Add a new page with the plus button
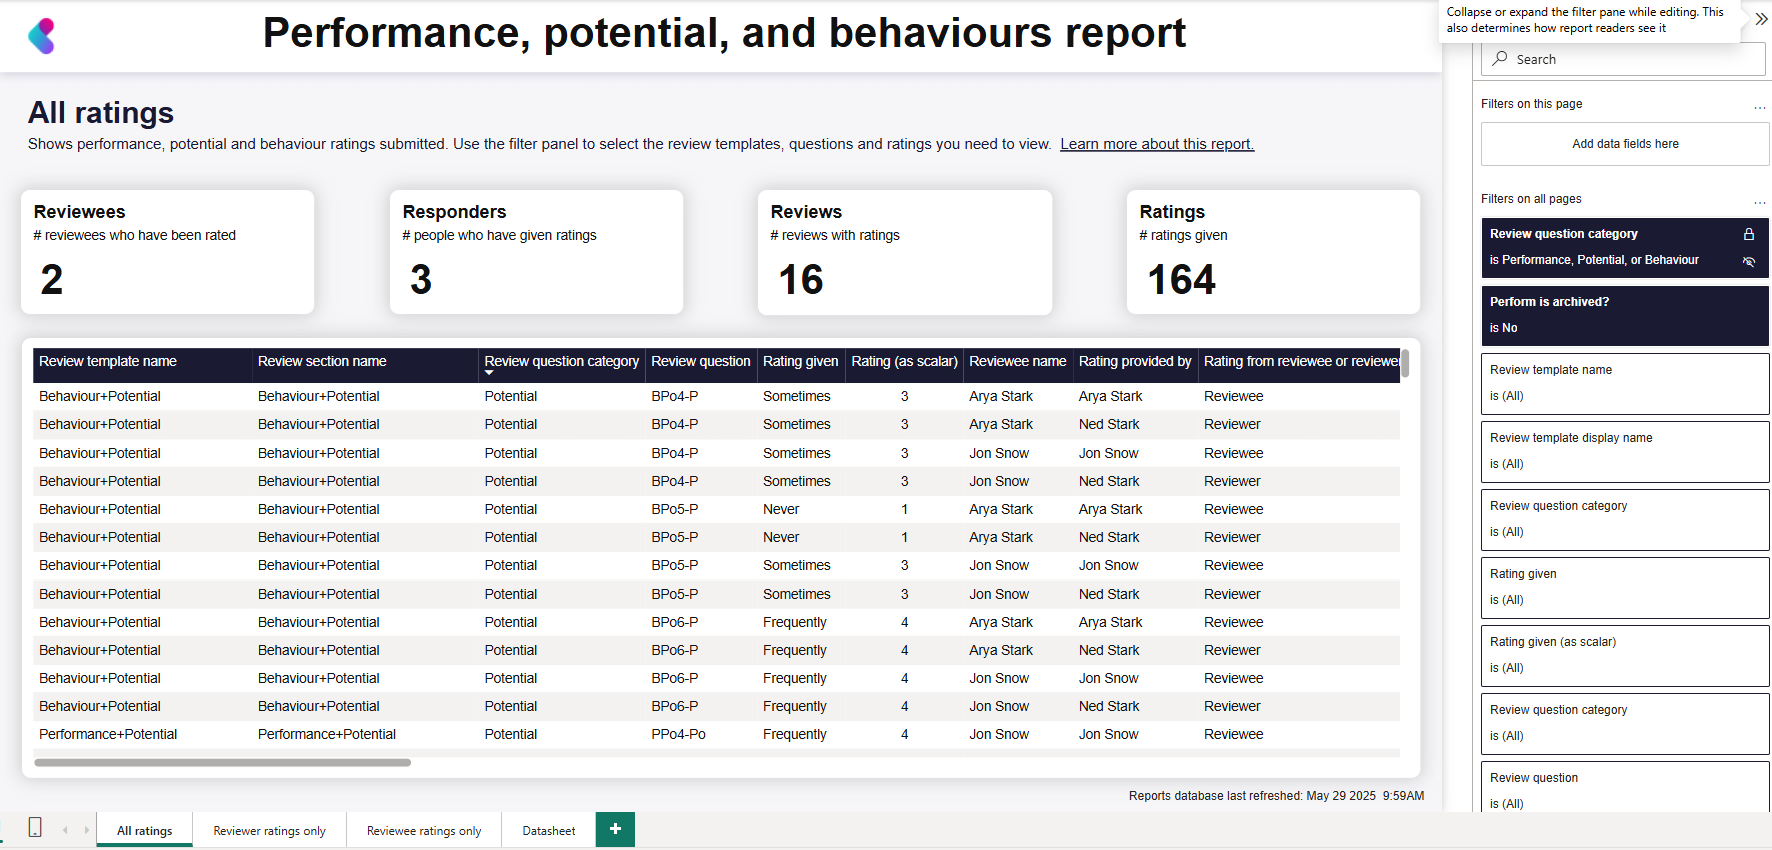Screen dimensions: 1772x850 pos(615,829)
